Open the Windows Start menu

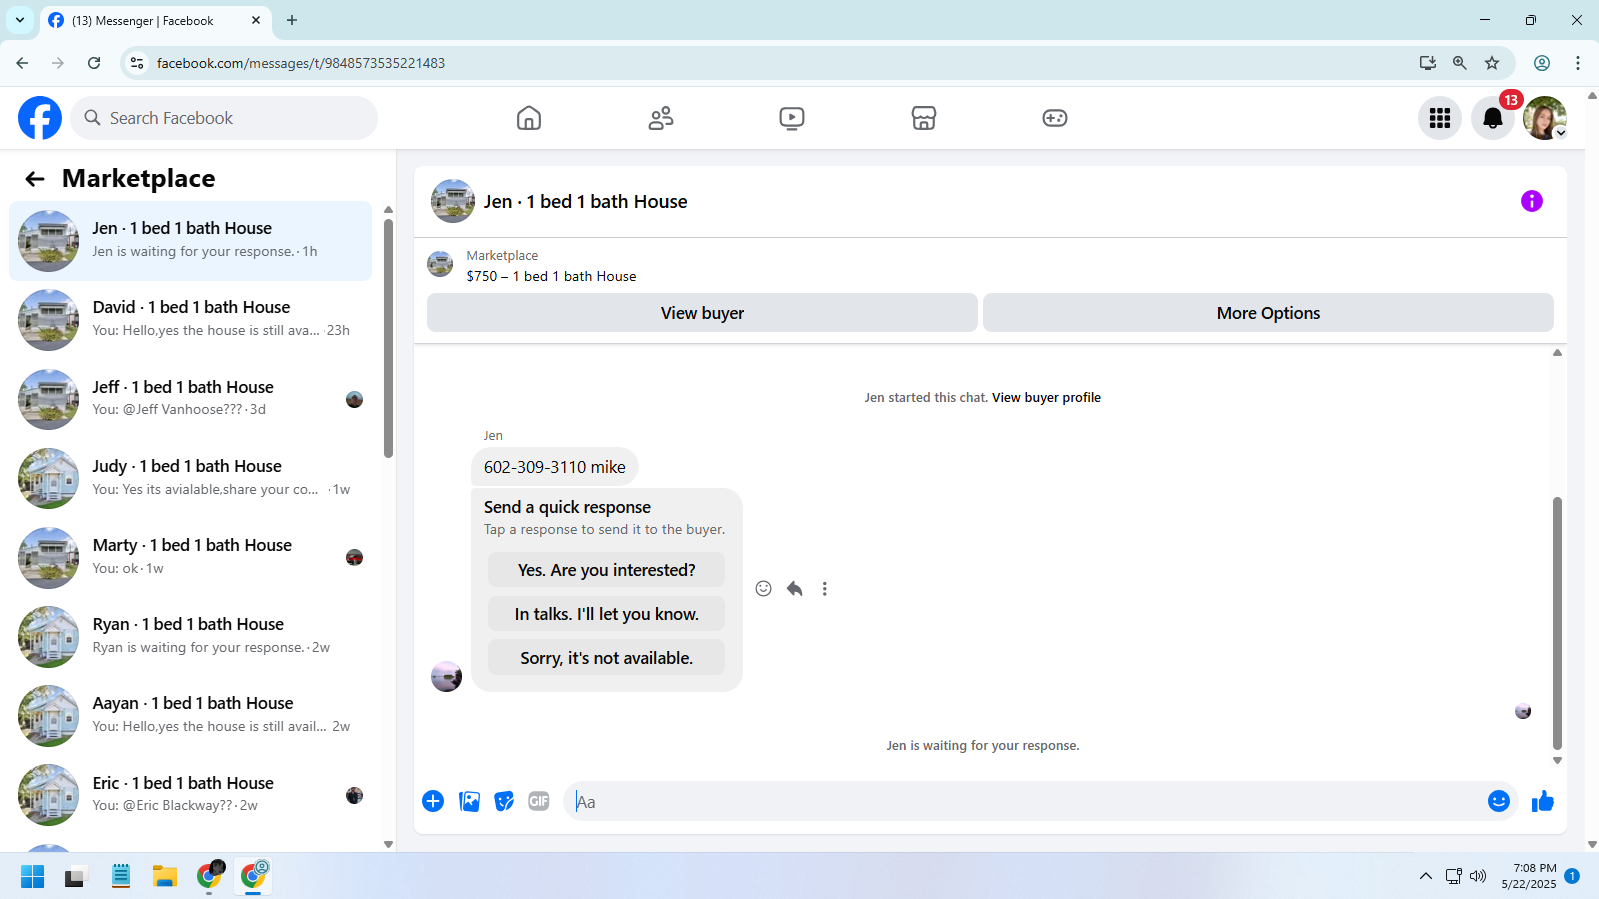(32, 877)
